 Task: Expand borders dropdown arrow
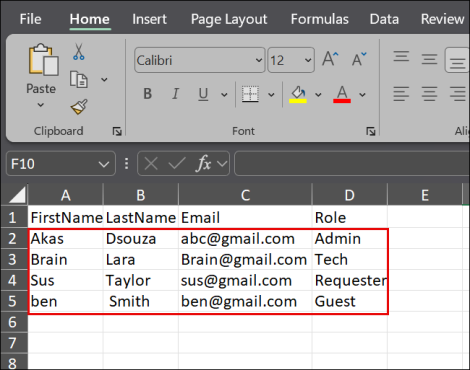point(271,95)
